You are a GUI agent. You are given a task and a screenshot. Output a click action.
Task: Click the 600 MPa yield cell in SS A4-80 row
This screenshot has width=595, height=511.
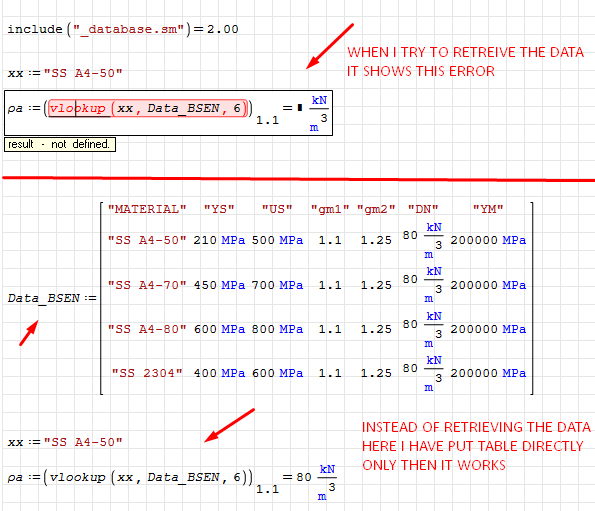(219, 329)
